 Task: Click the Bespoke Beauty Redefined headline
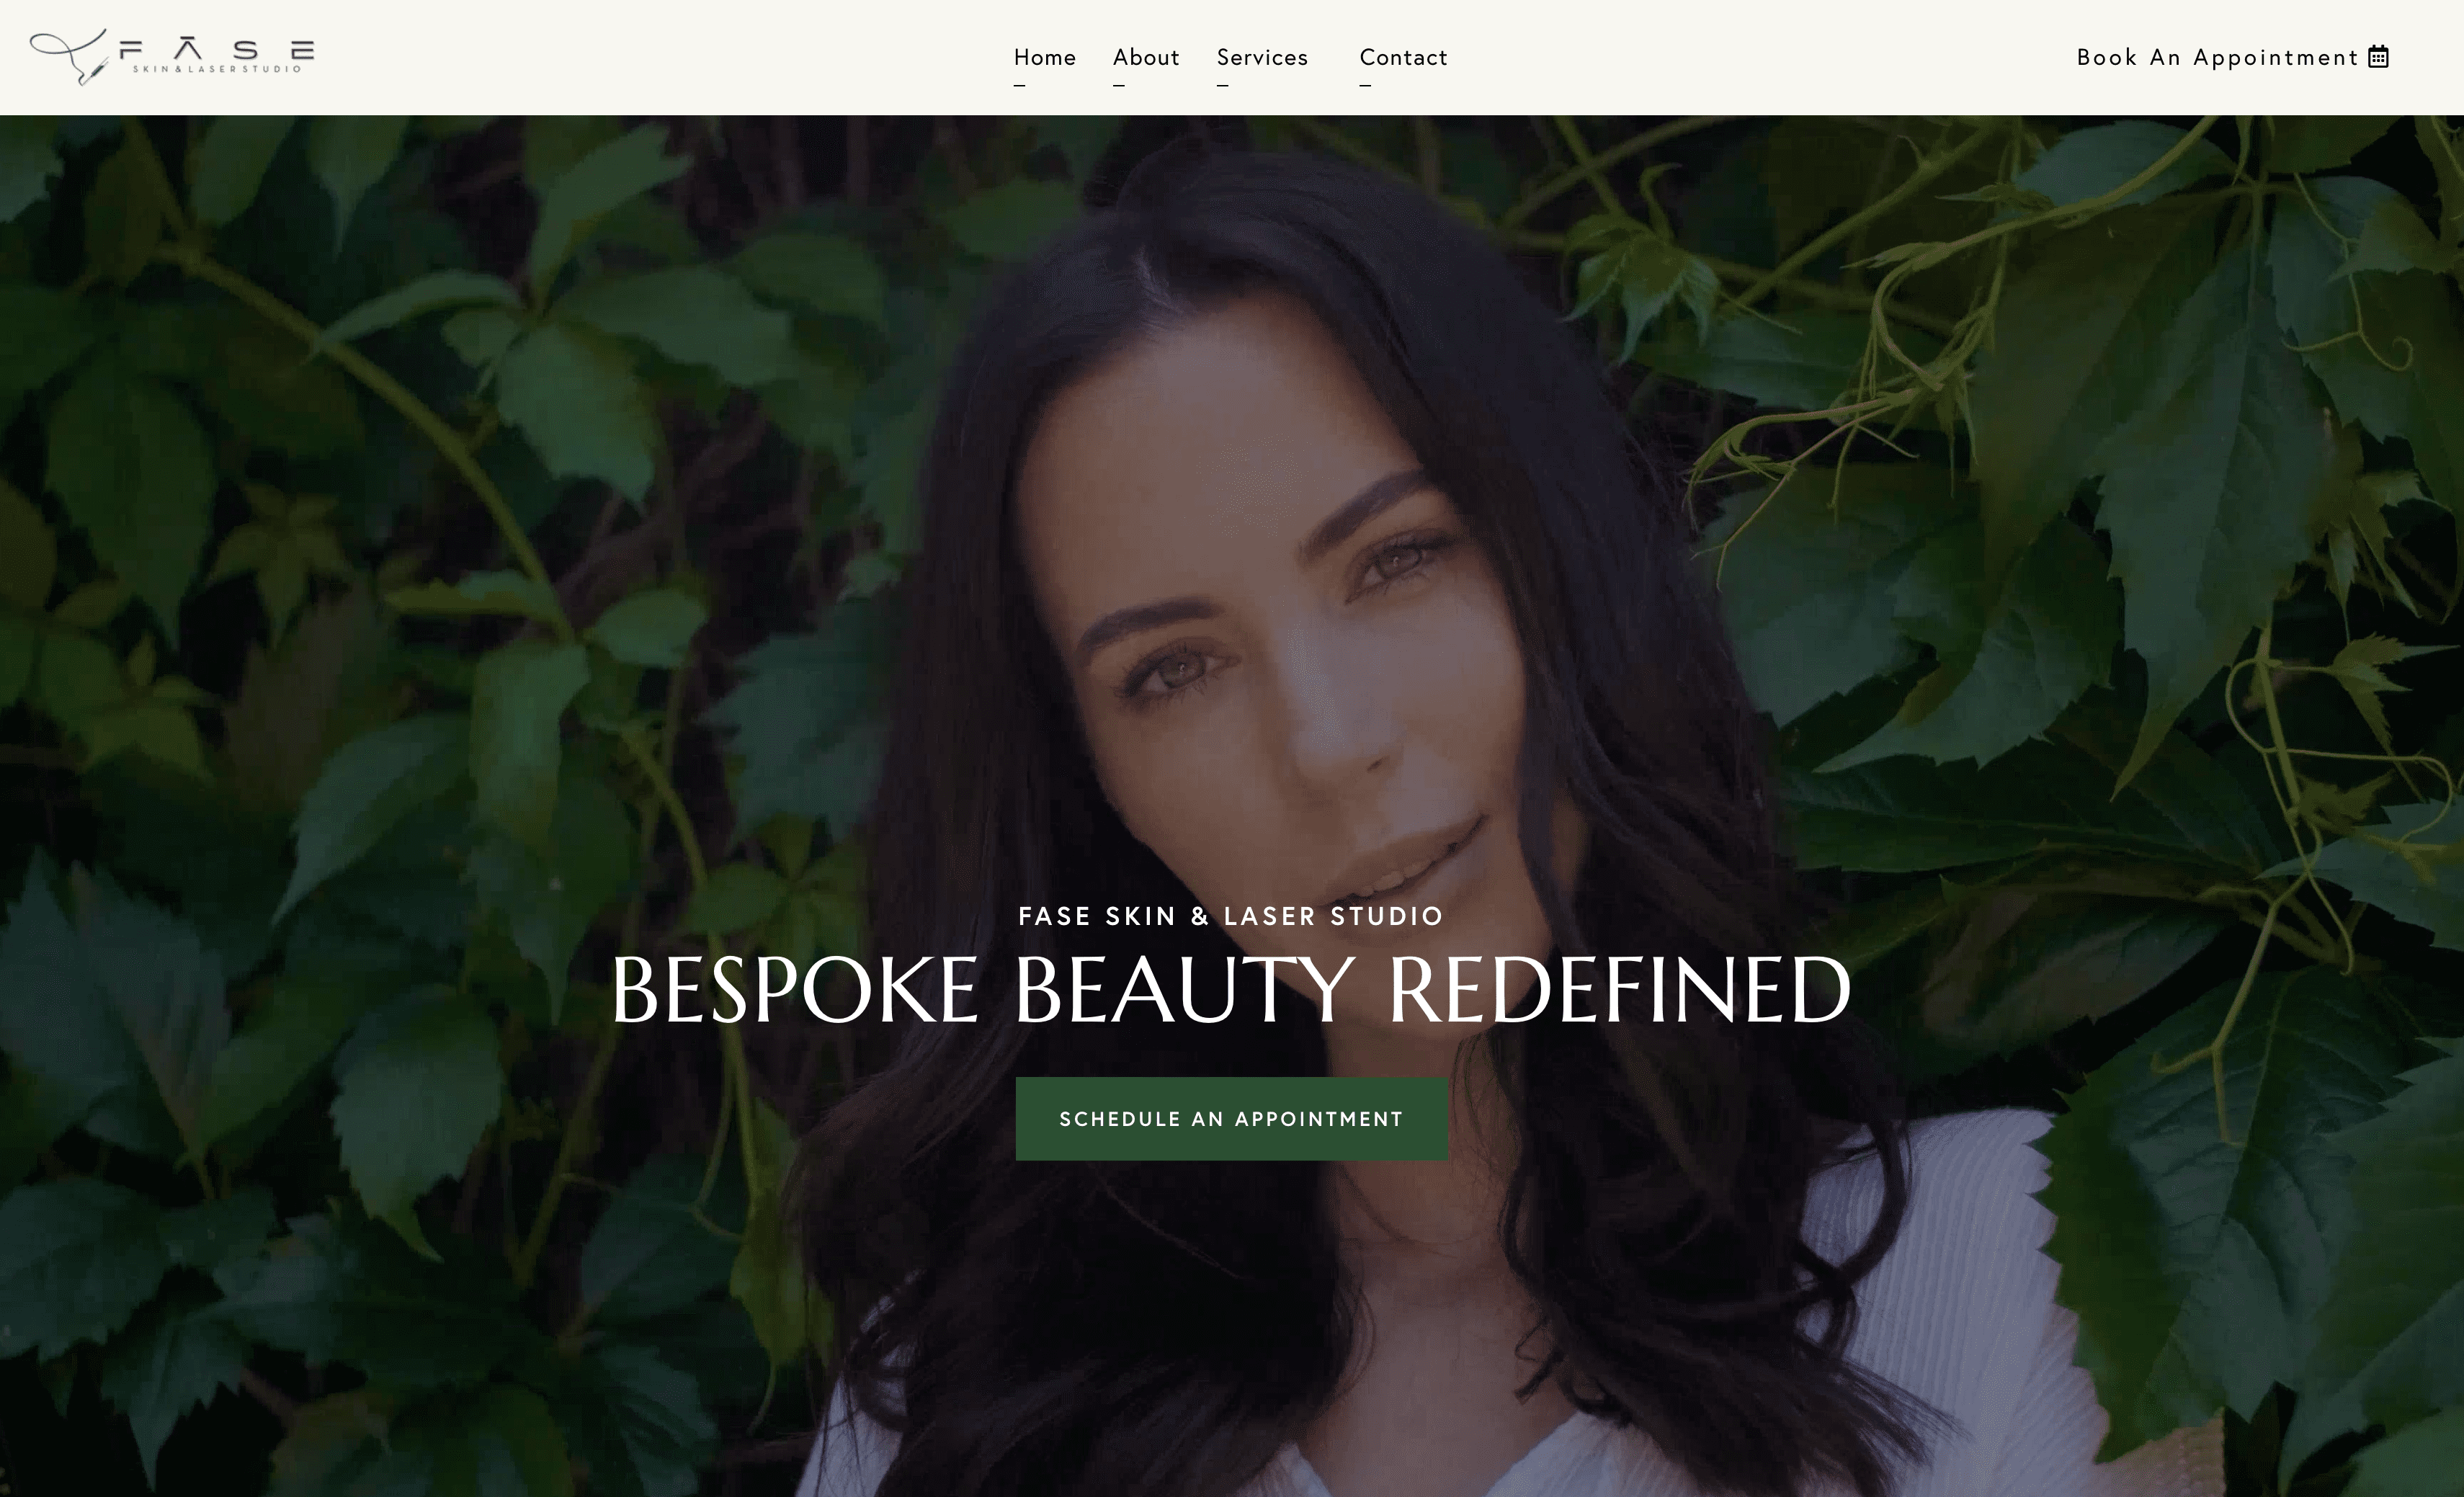coord(1231,990)
